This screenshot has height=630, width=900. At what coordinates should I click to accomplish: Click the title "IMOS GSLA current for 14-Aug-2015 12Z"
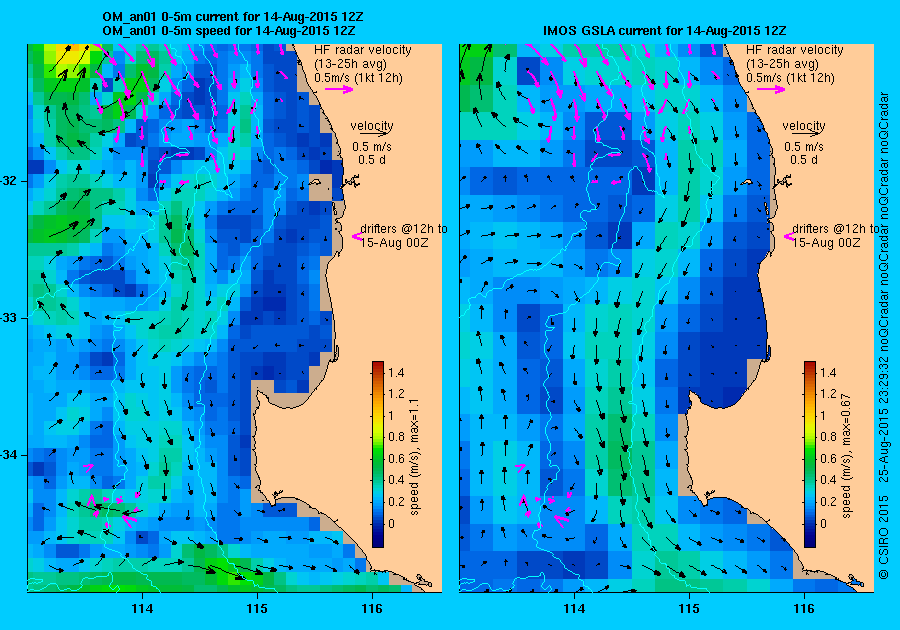click(x=665, y=31)
